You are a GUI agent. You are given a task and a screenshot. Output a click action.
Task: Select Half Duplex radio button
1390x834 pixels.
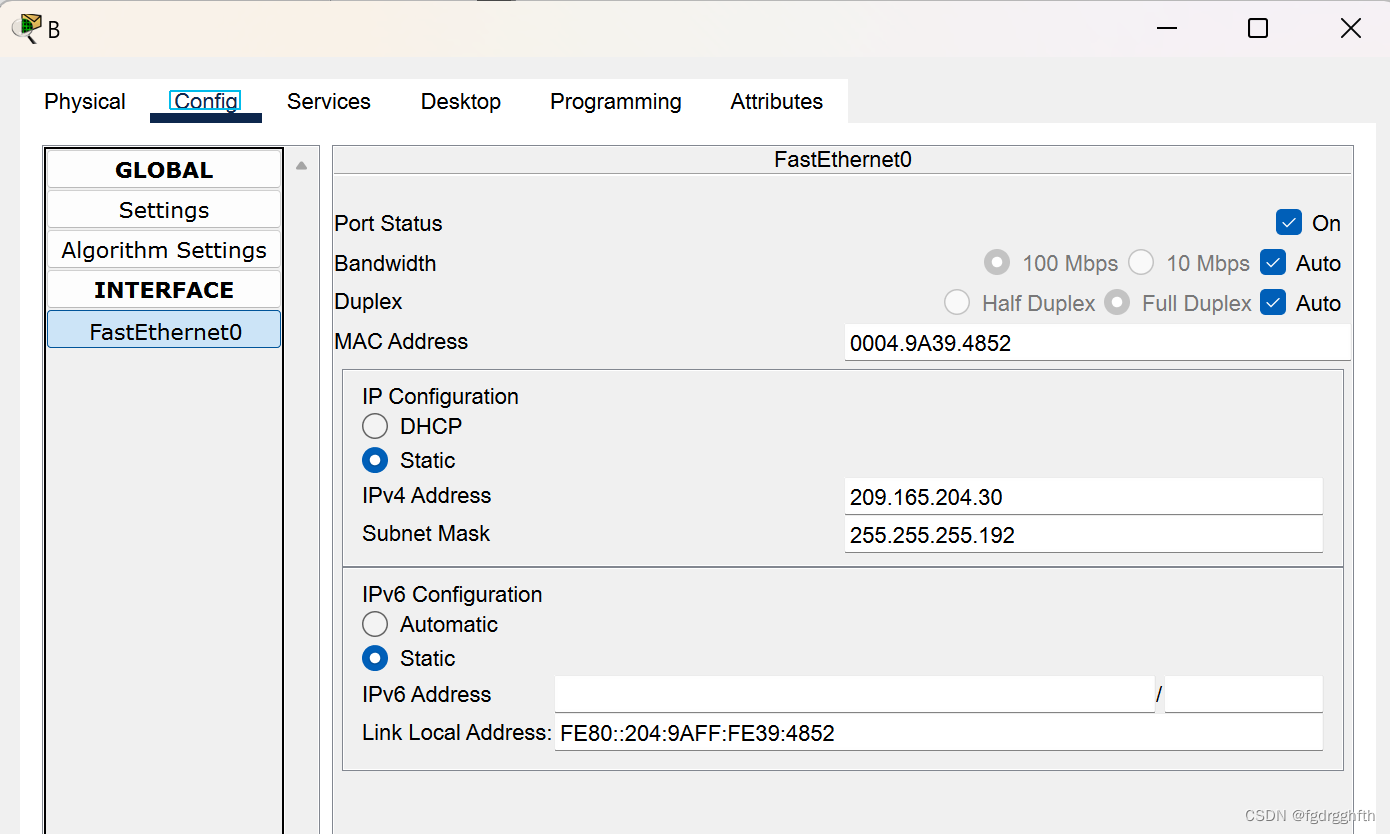(957, 302)
